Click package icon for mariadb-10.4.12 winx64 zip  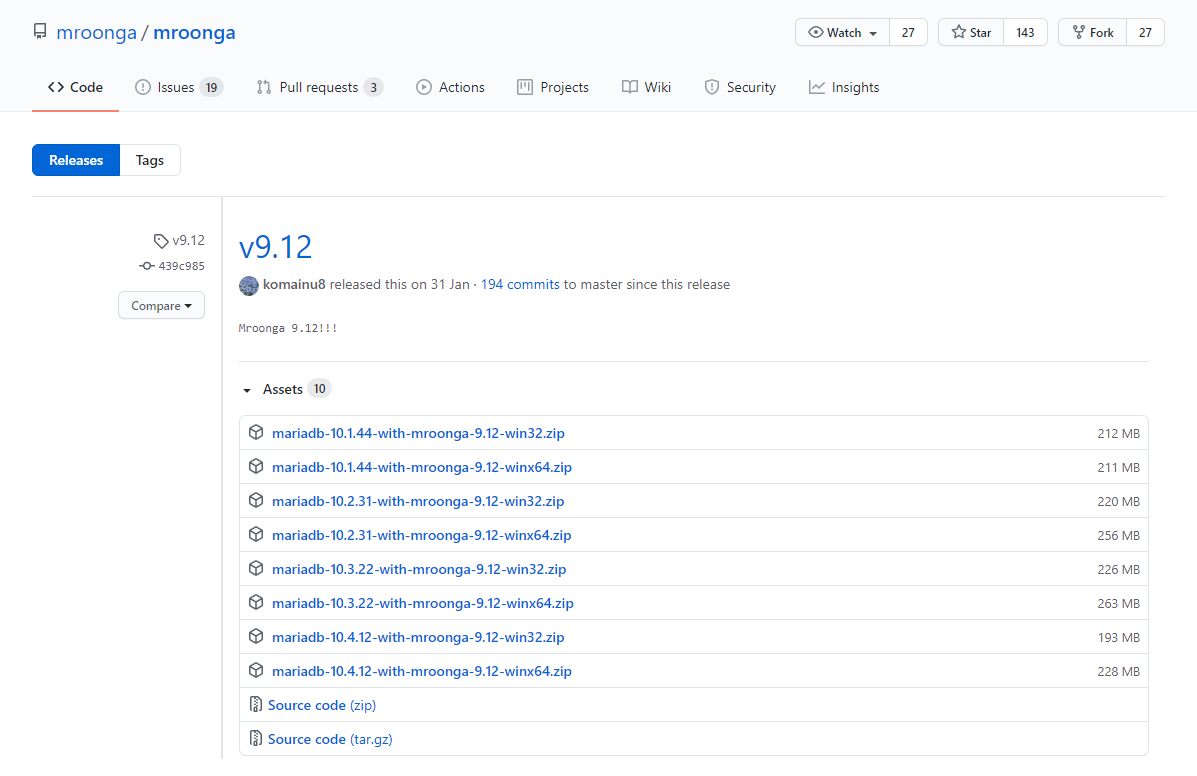[x=256, y=671]
